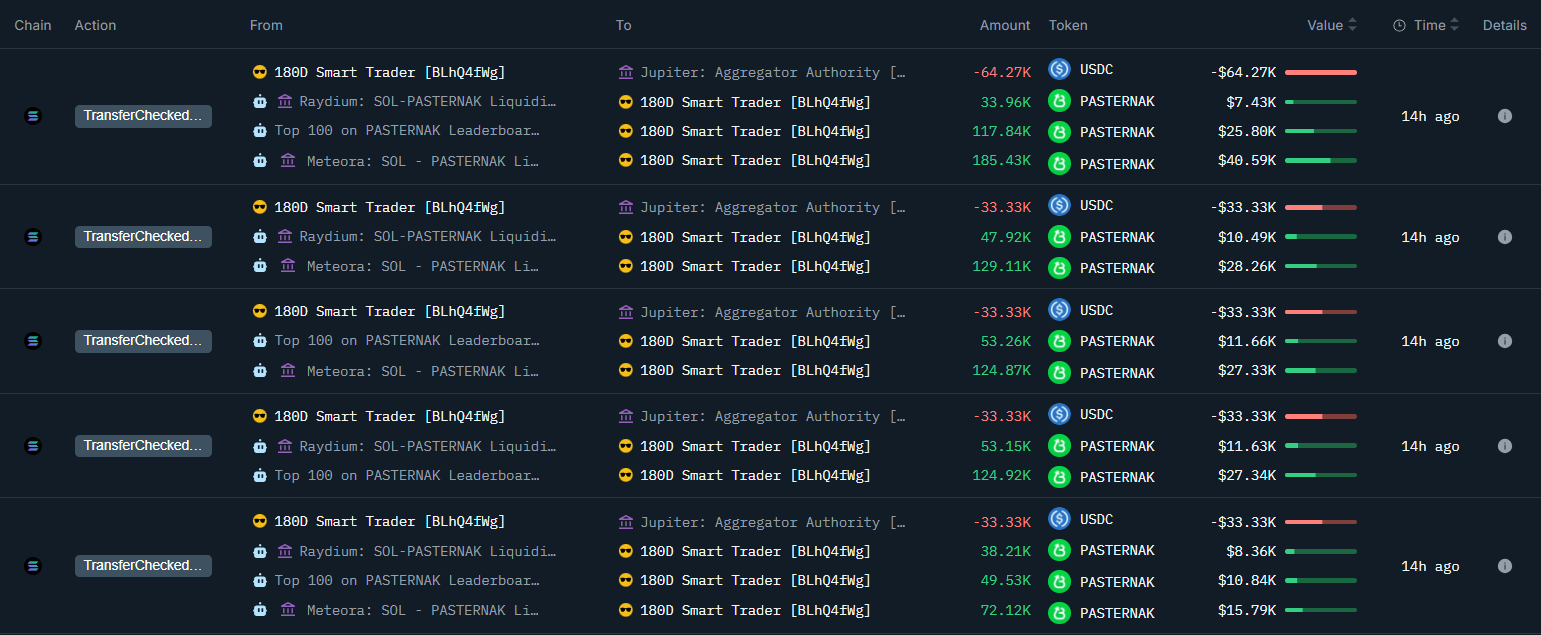Screen dimensions: 1541x635
Task: Click the PASTERNAK token icon in the $7.43K row
Action: click(1059, 101)
